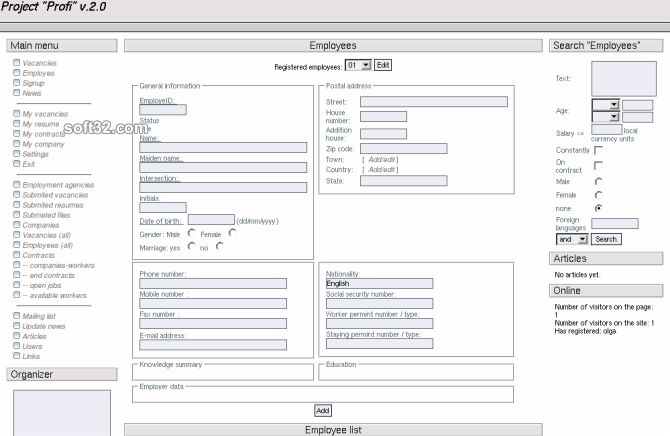
Task: Enable the Constantly checkbox in search
Action: coord(599,150)
